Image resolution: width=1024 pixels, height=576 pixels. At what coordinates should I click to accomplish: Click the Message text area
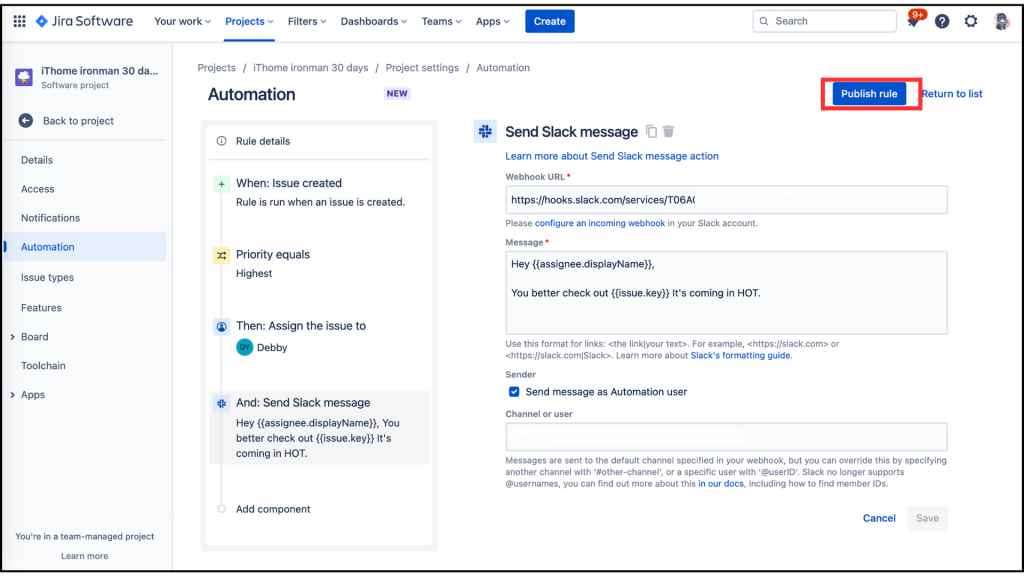coord(726,293)
